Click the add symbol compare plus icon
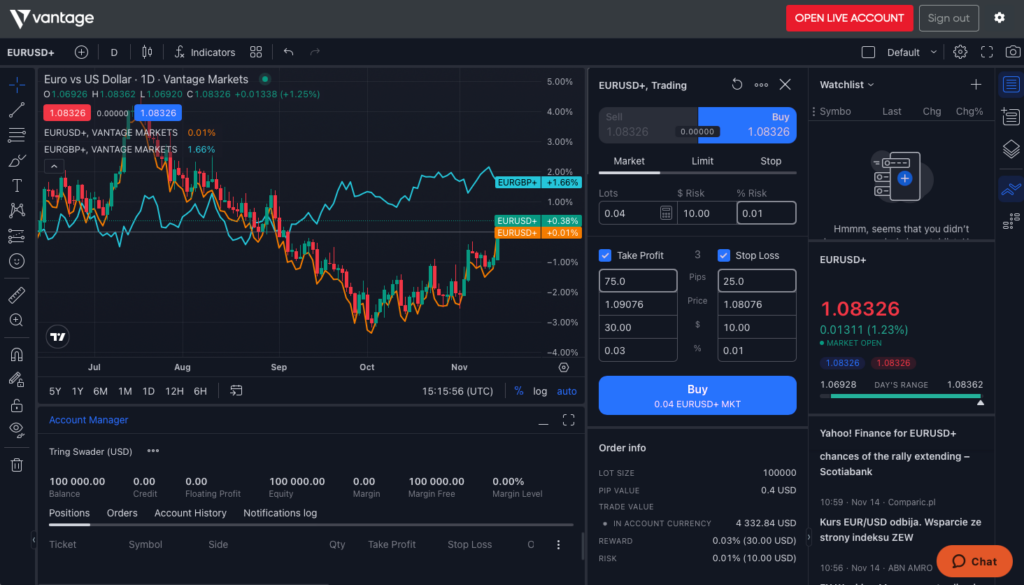The width and height of the screenshot is (1024, 585). 81,52
